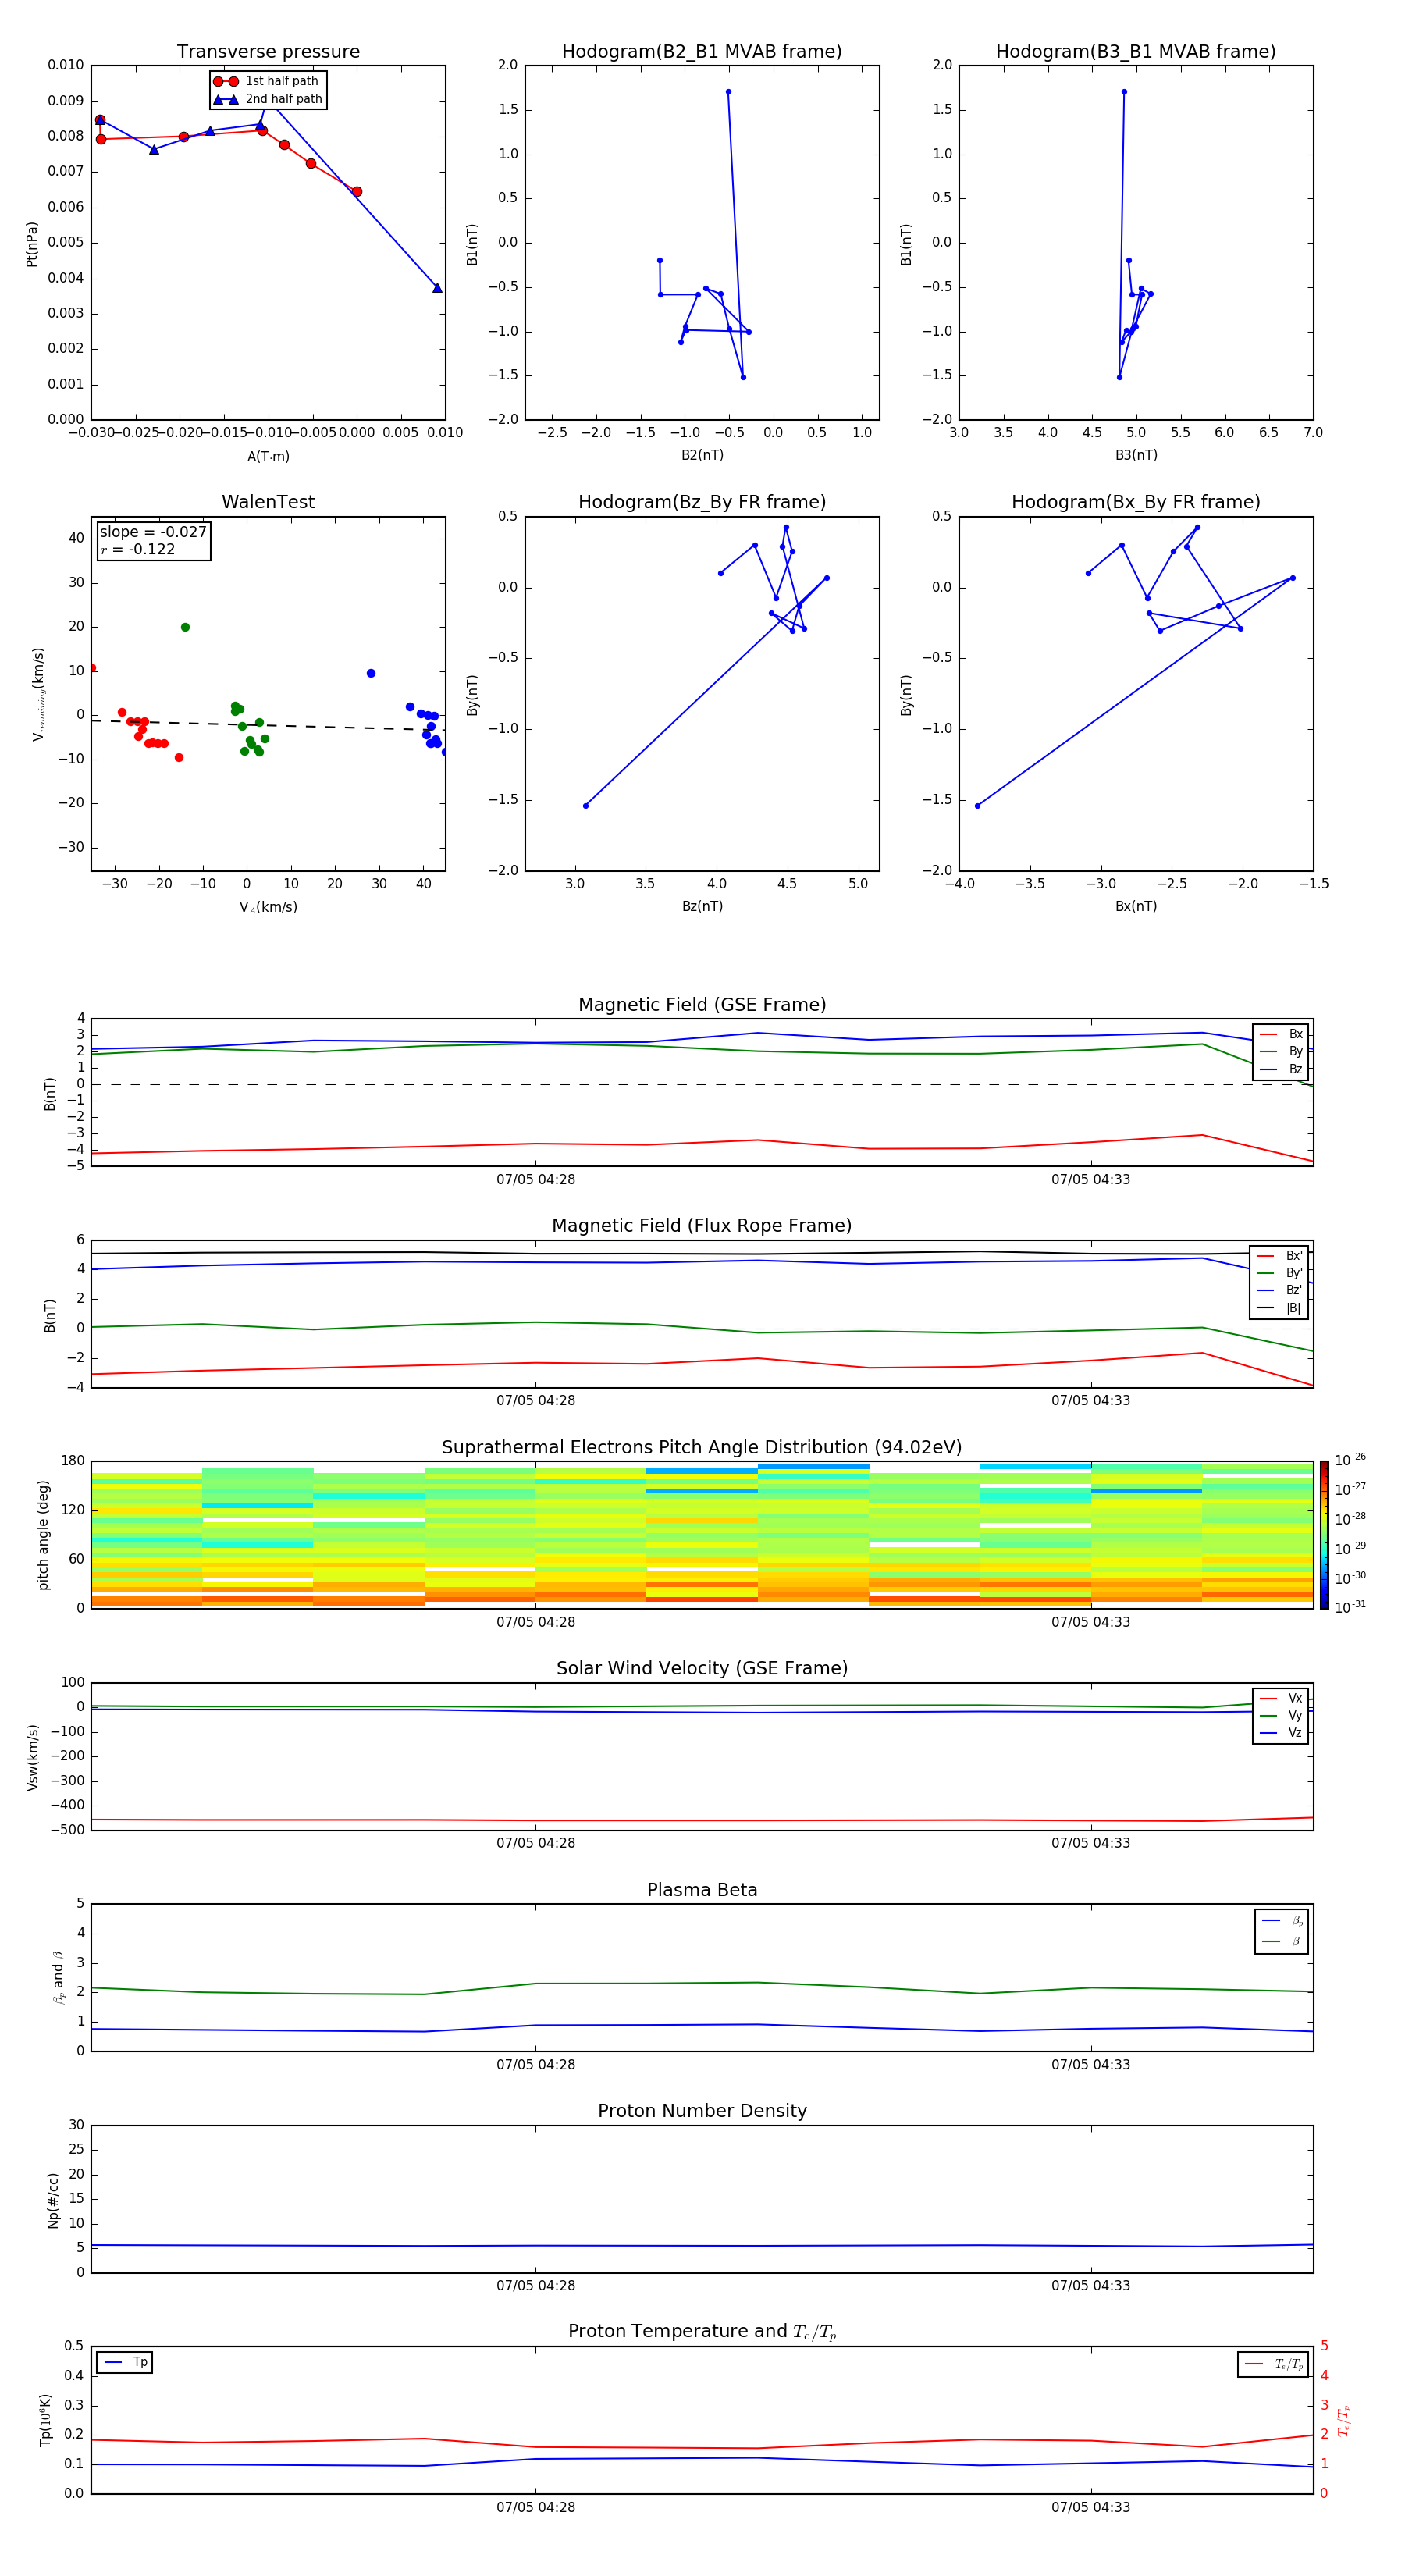This screenshot has height=2576, width=1405.
Task: Select the "Magnetic Field (GSE Frame)" title
Action: [x=702, y=1005]
